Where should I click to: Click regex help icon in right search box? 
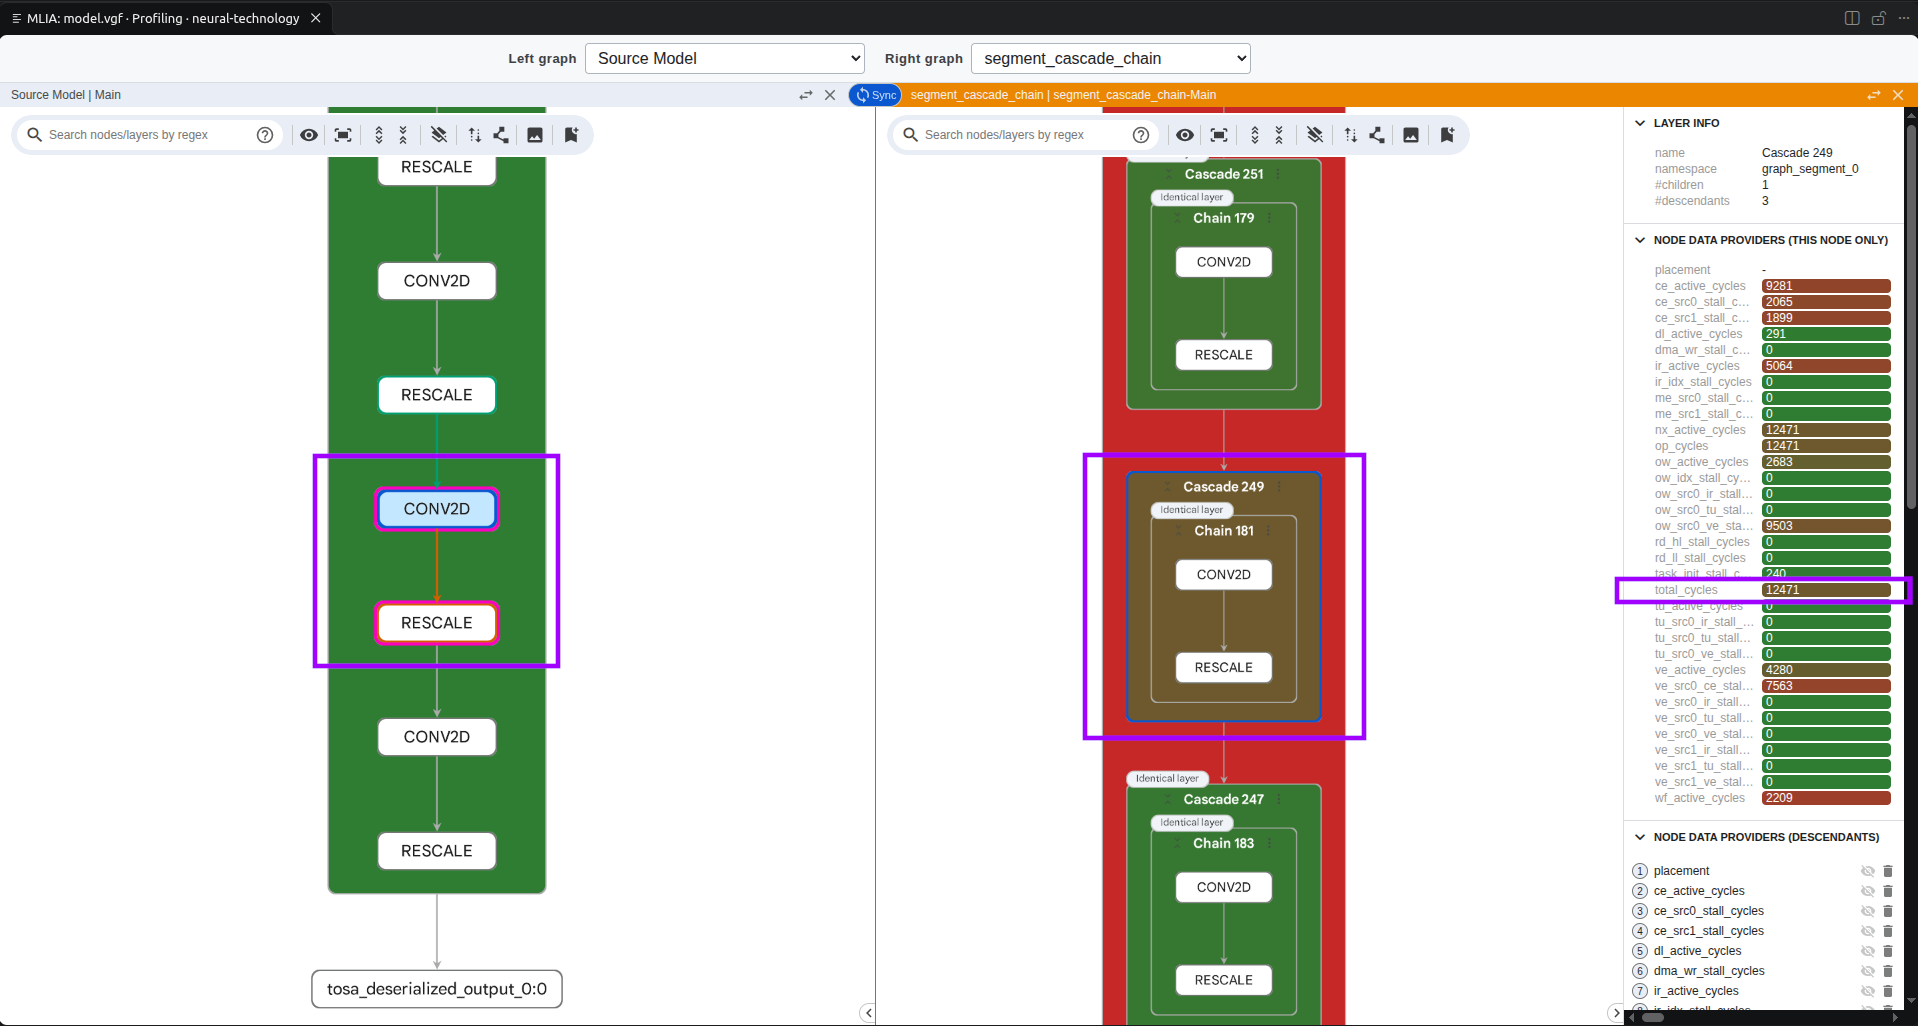(x=1141, y=135)
